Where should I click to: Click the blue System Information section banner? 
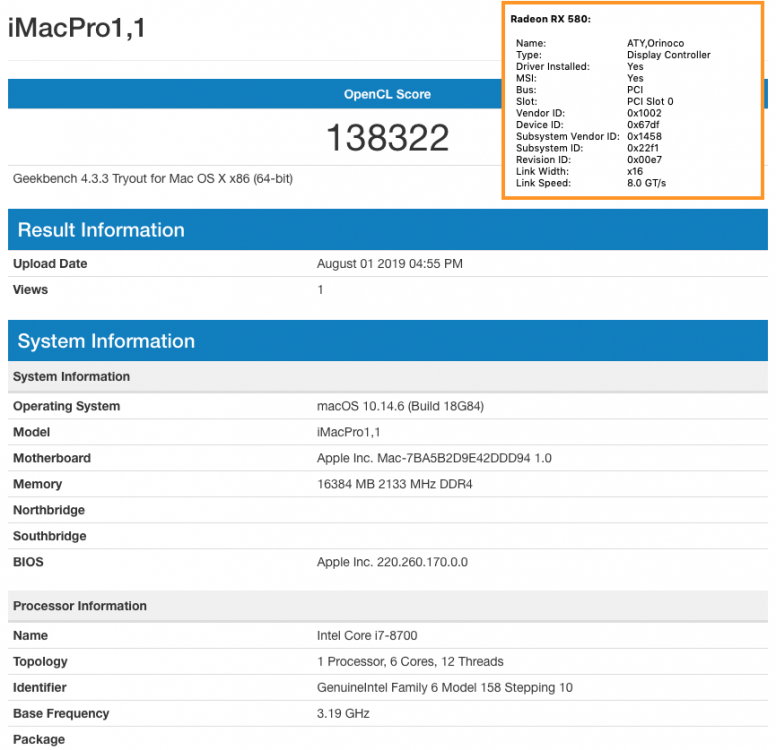click(x=388, y=341)
